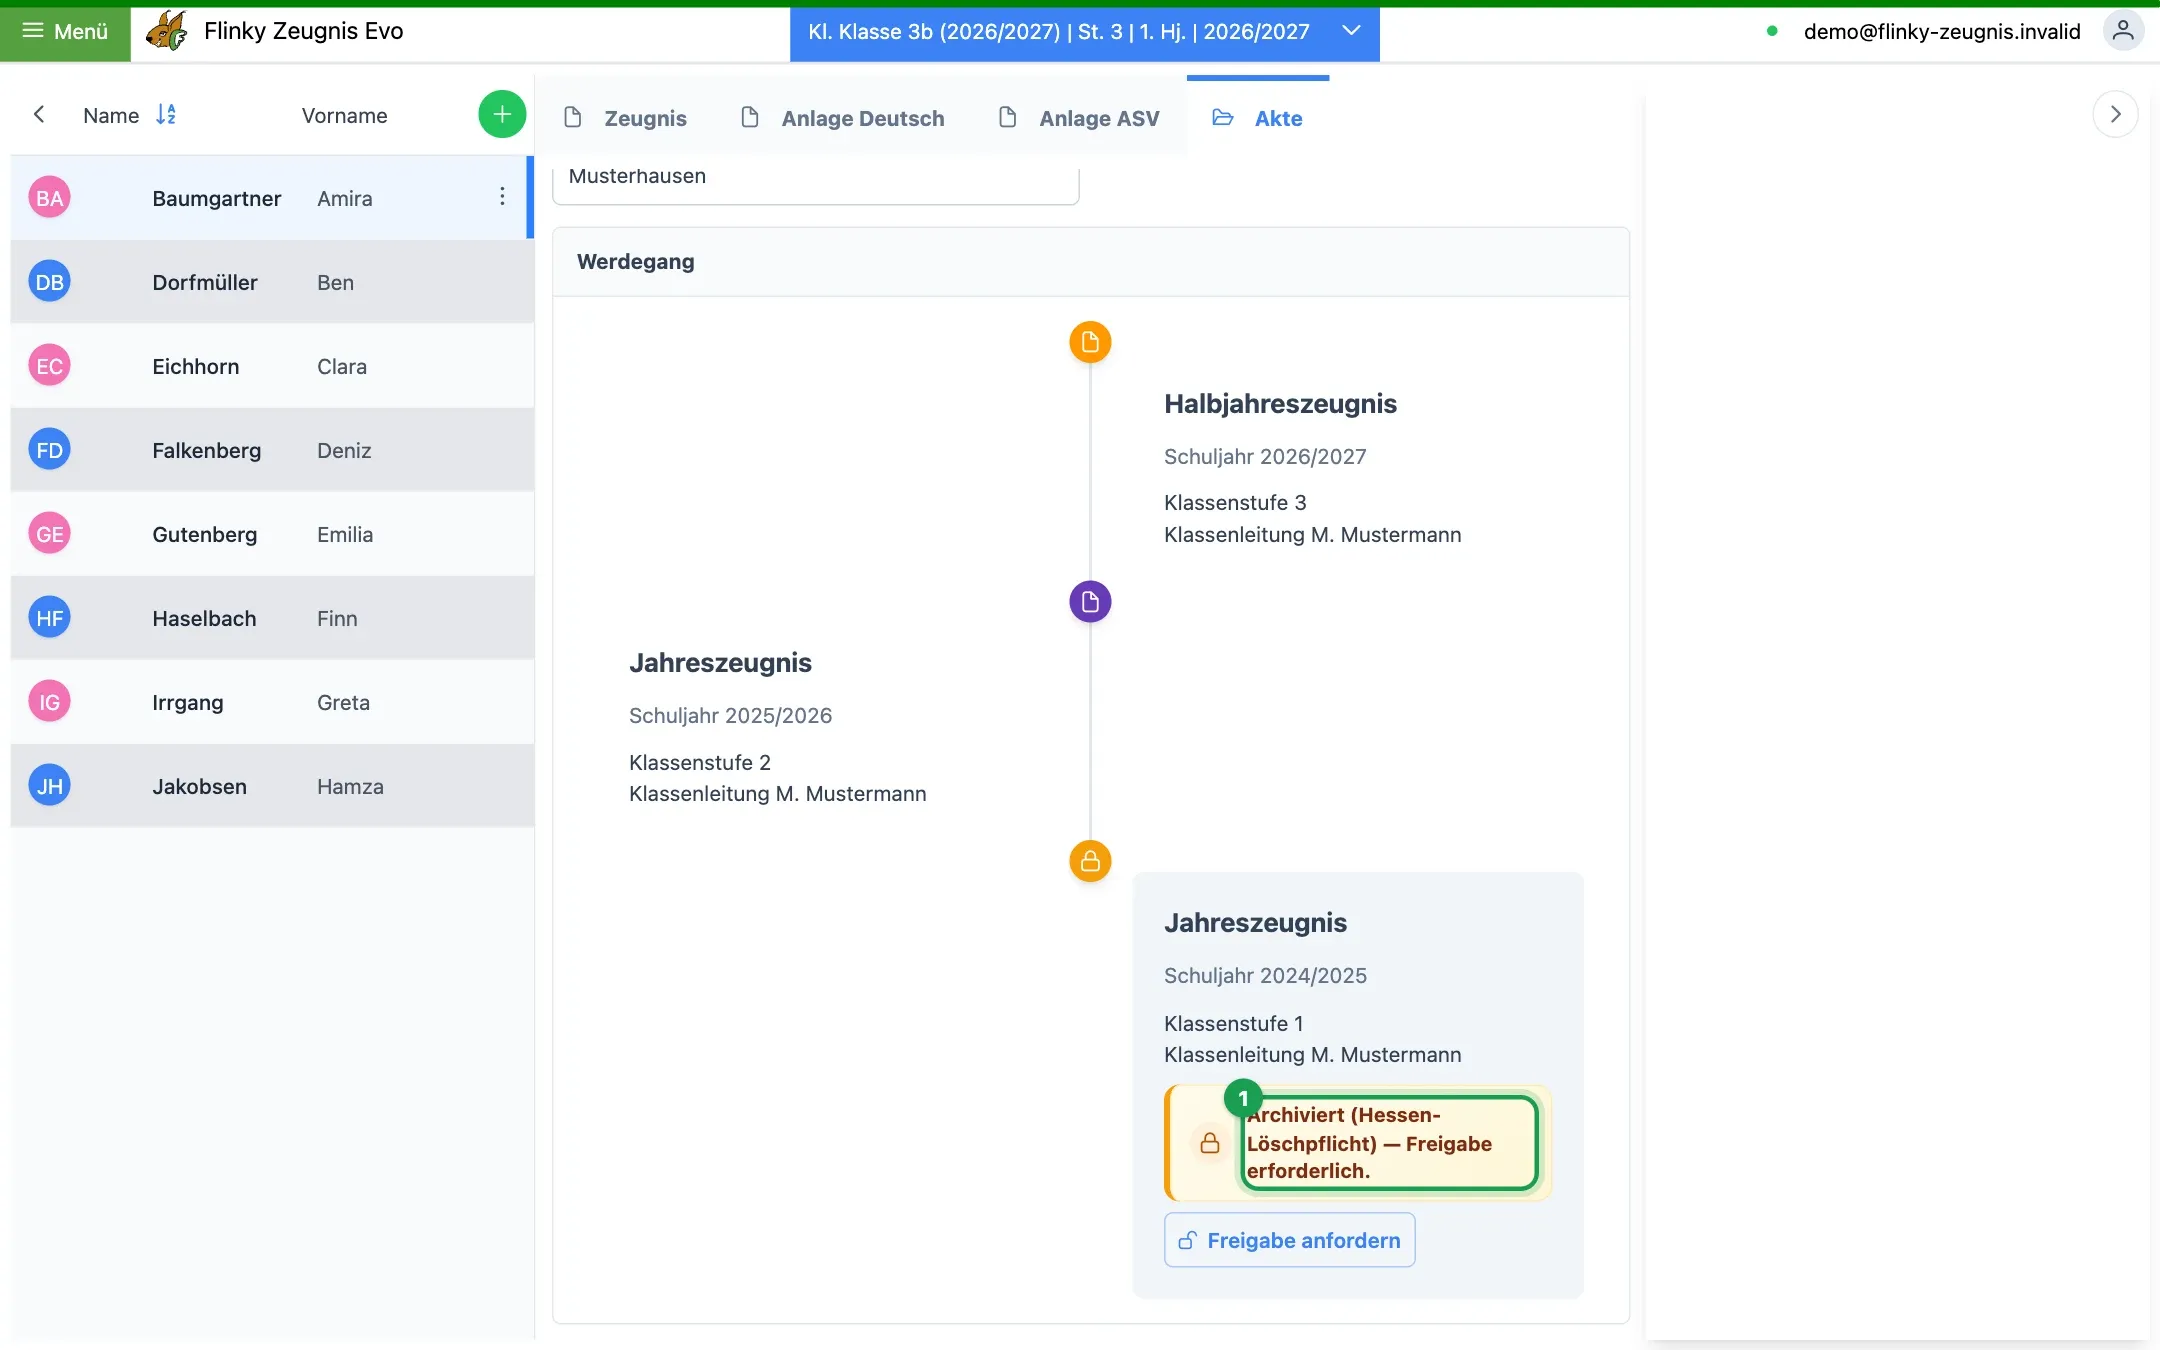Viewport: 2160px width, 1350px height.
Task: Add a new student with green plus
Action: tap(502, 114)
